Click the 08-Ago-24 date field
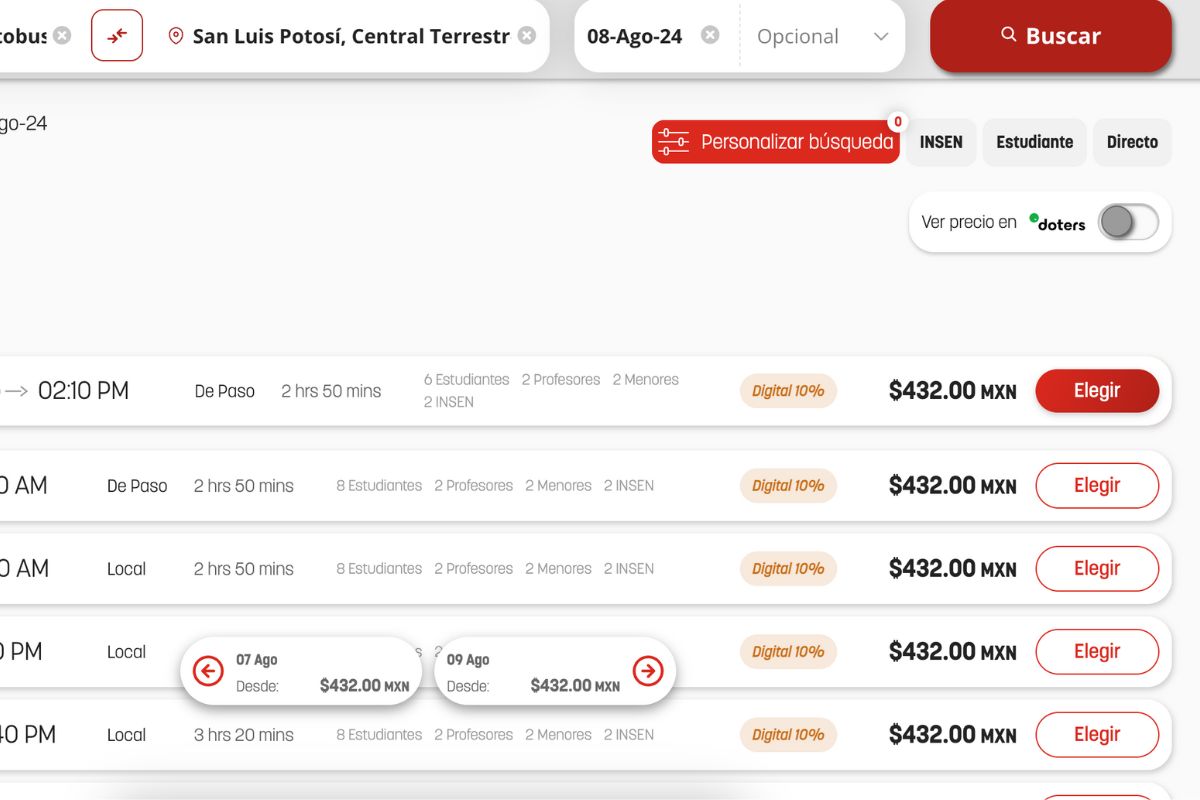The height and width of the screenshot is (800, 1200). click(635, 36)
